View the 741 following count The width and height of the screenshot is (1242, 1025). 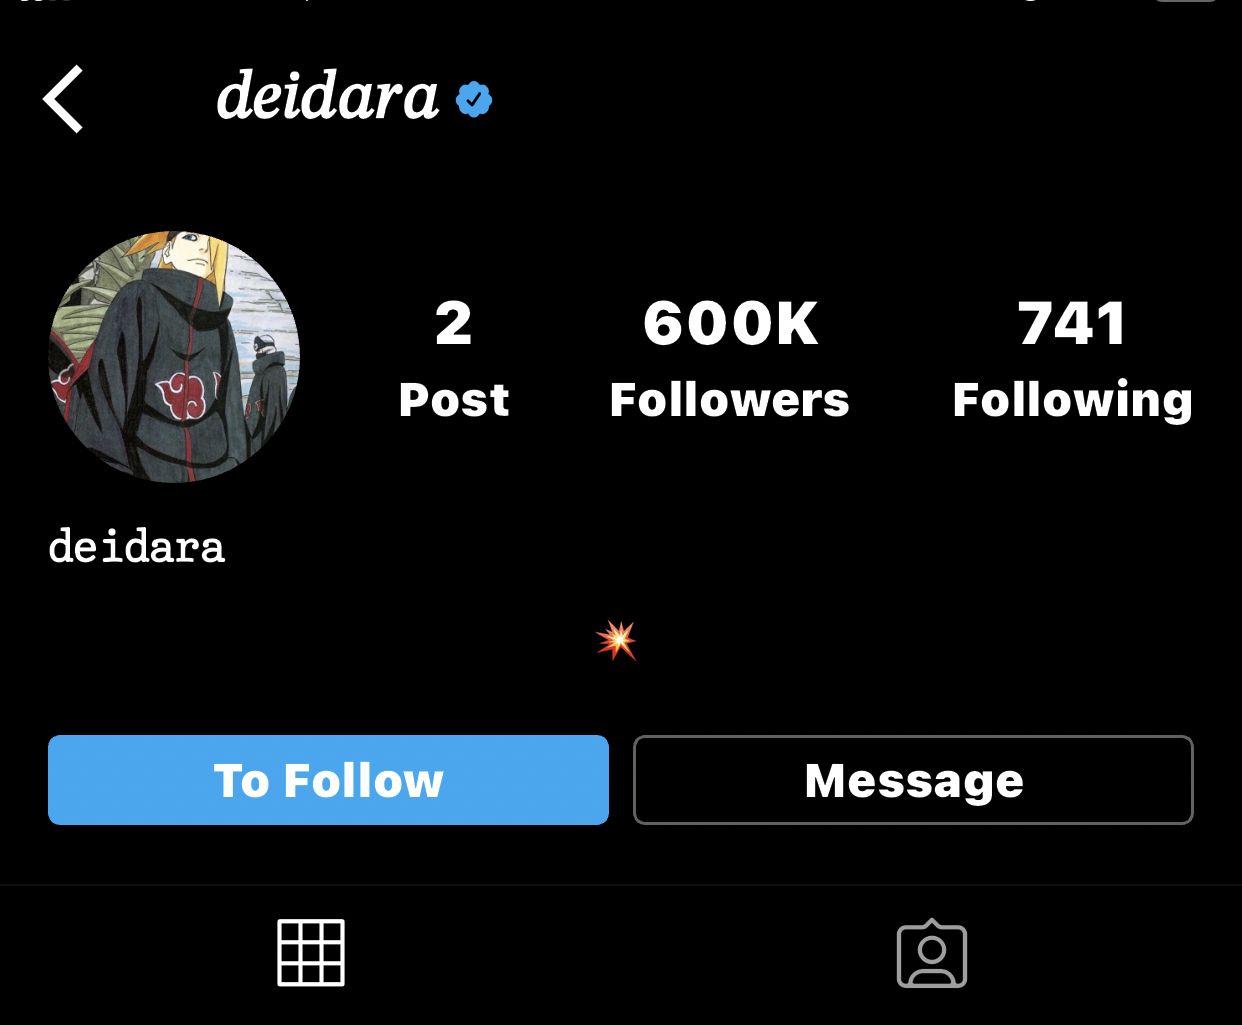click(x=1072, y=323)
